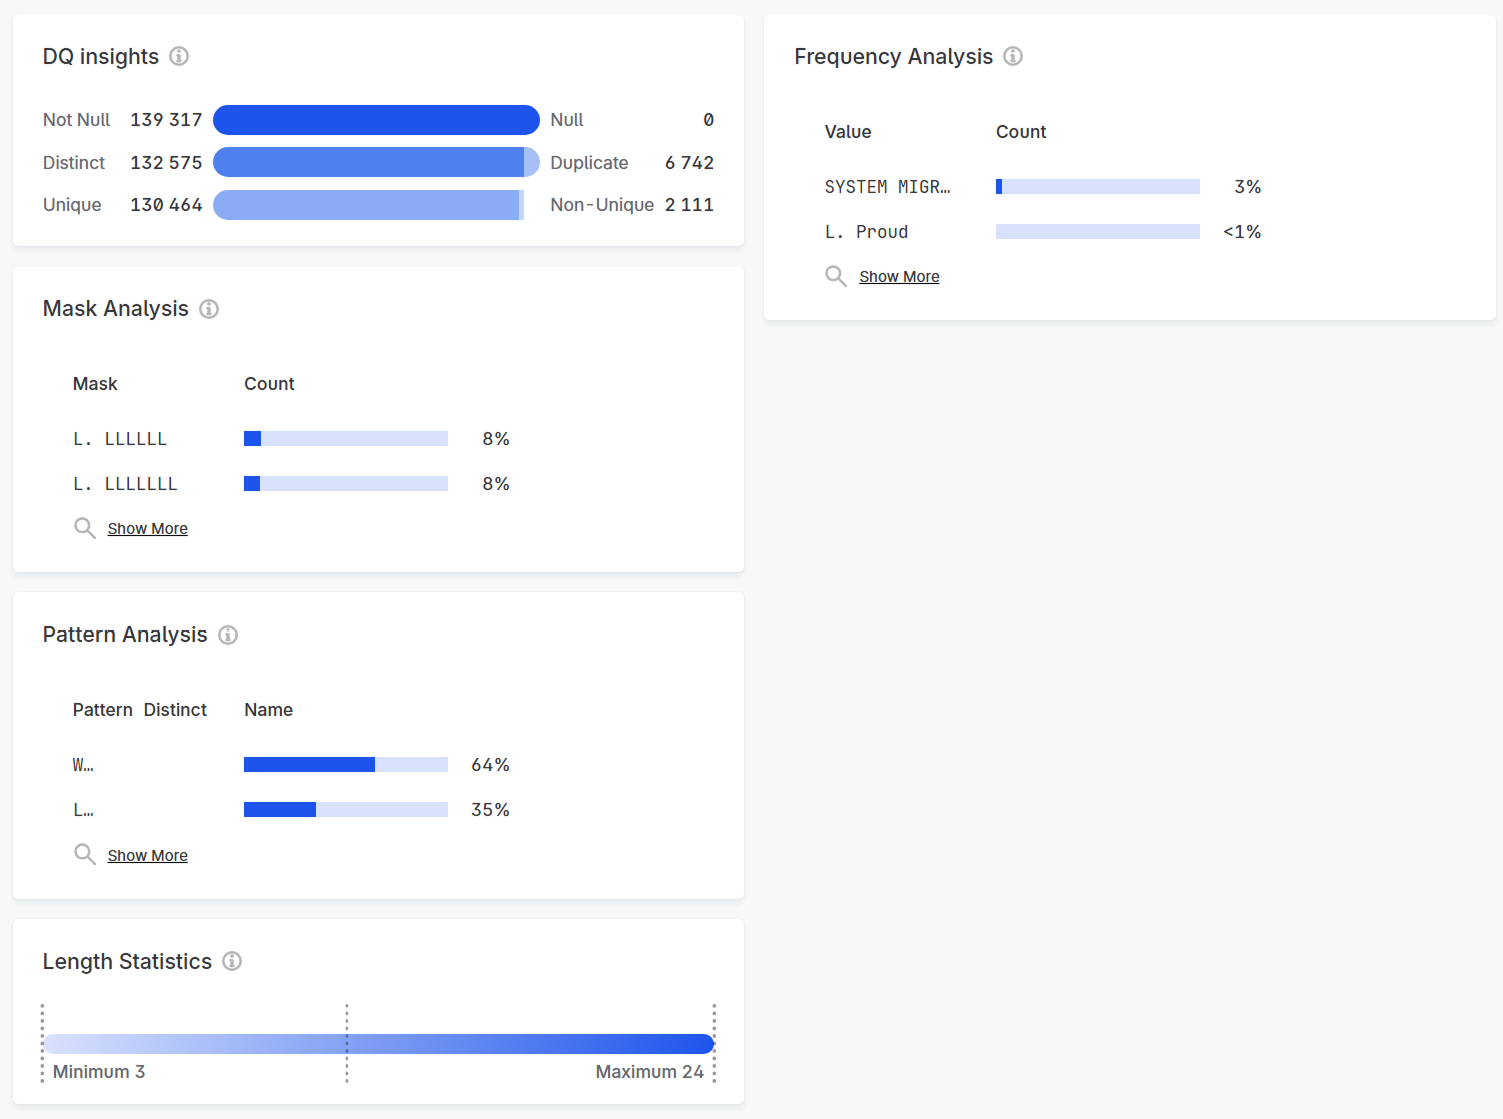Click the magnifier icon in Pattern Analysis
Viewport: 1503px width, 1119px height.
85,854
